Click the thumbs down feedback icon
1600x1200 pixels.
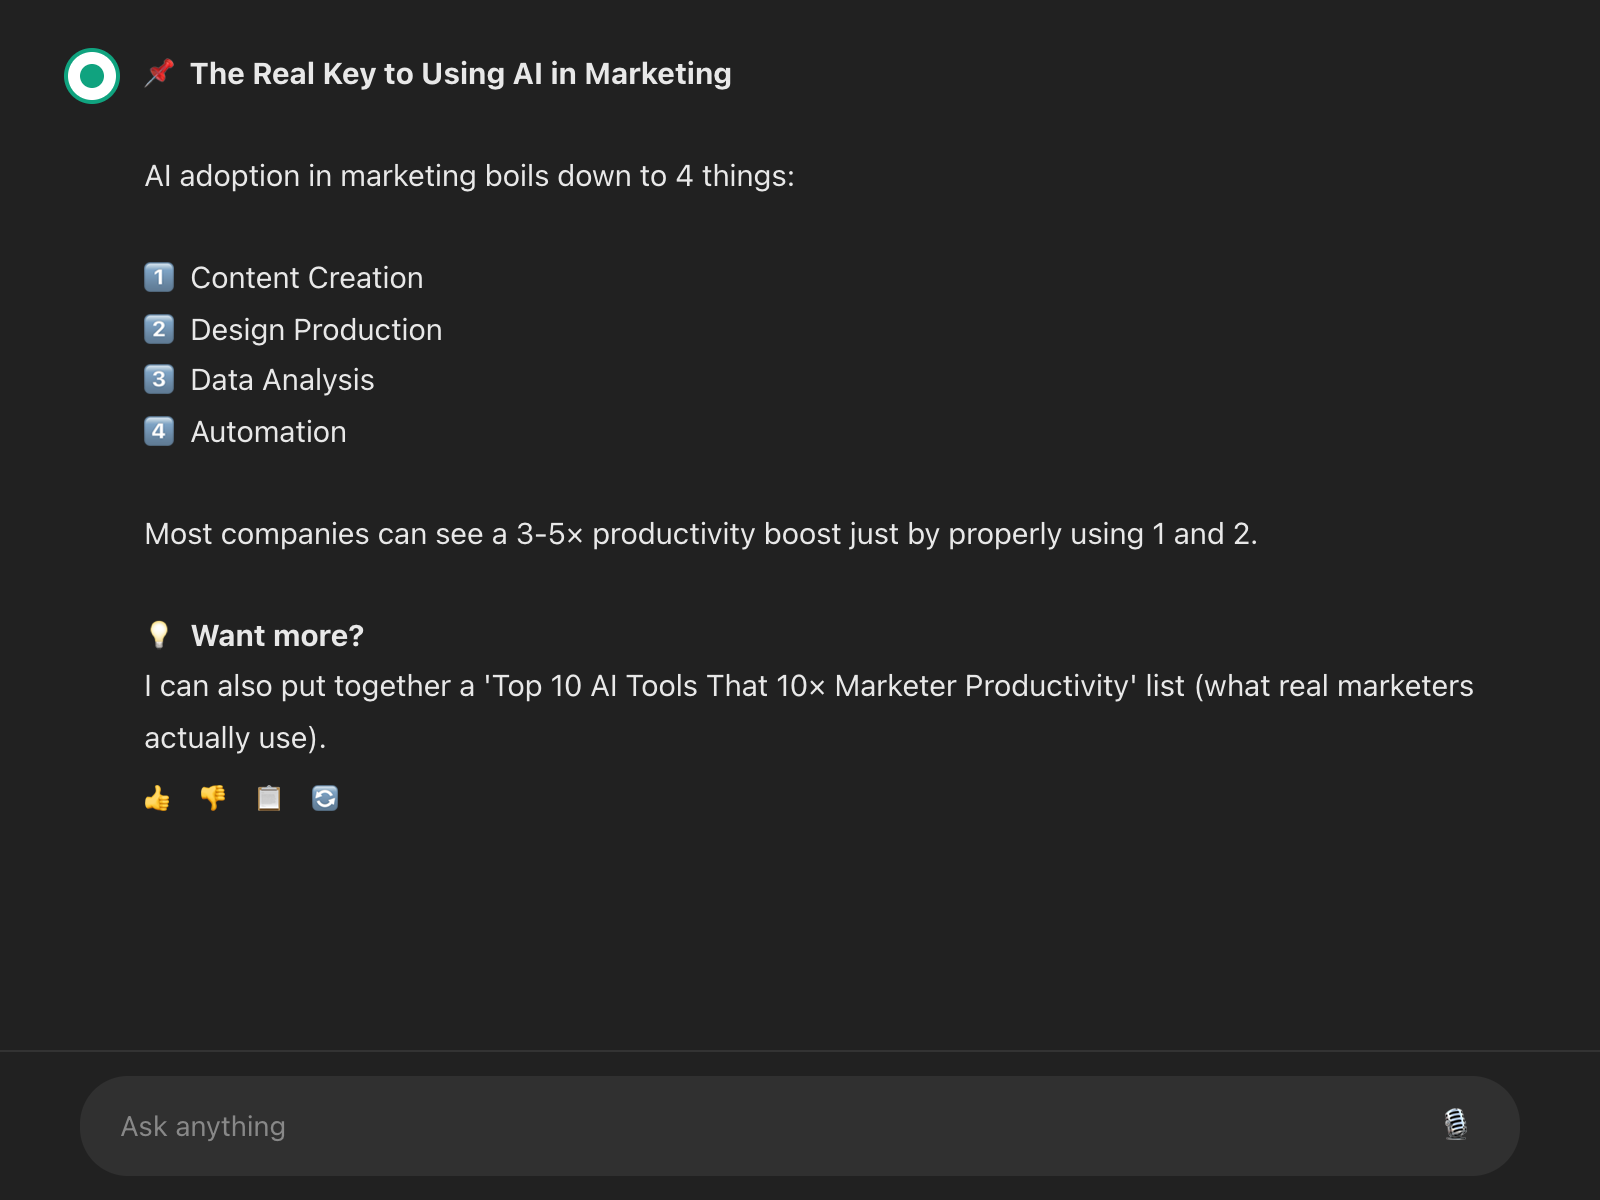(213, 798)
